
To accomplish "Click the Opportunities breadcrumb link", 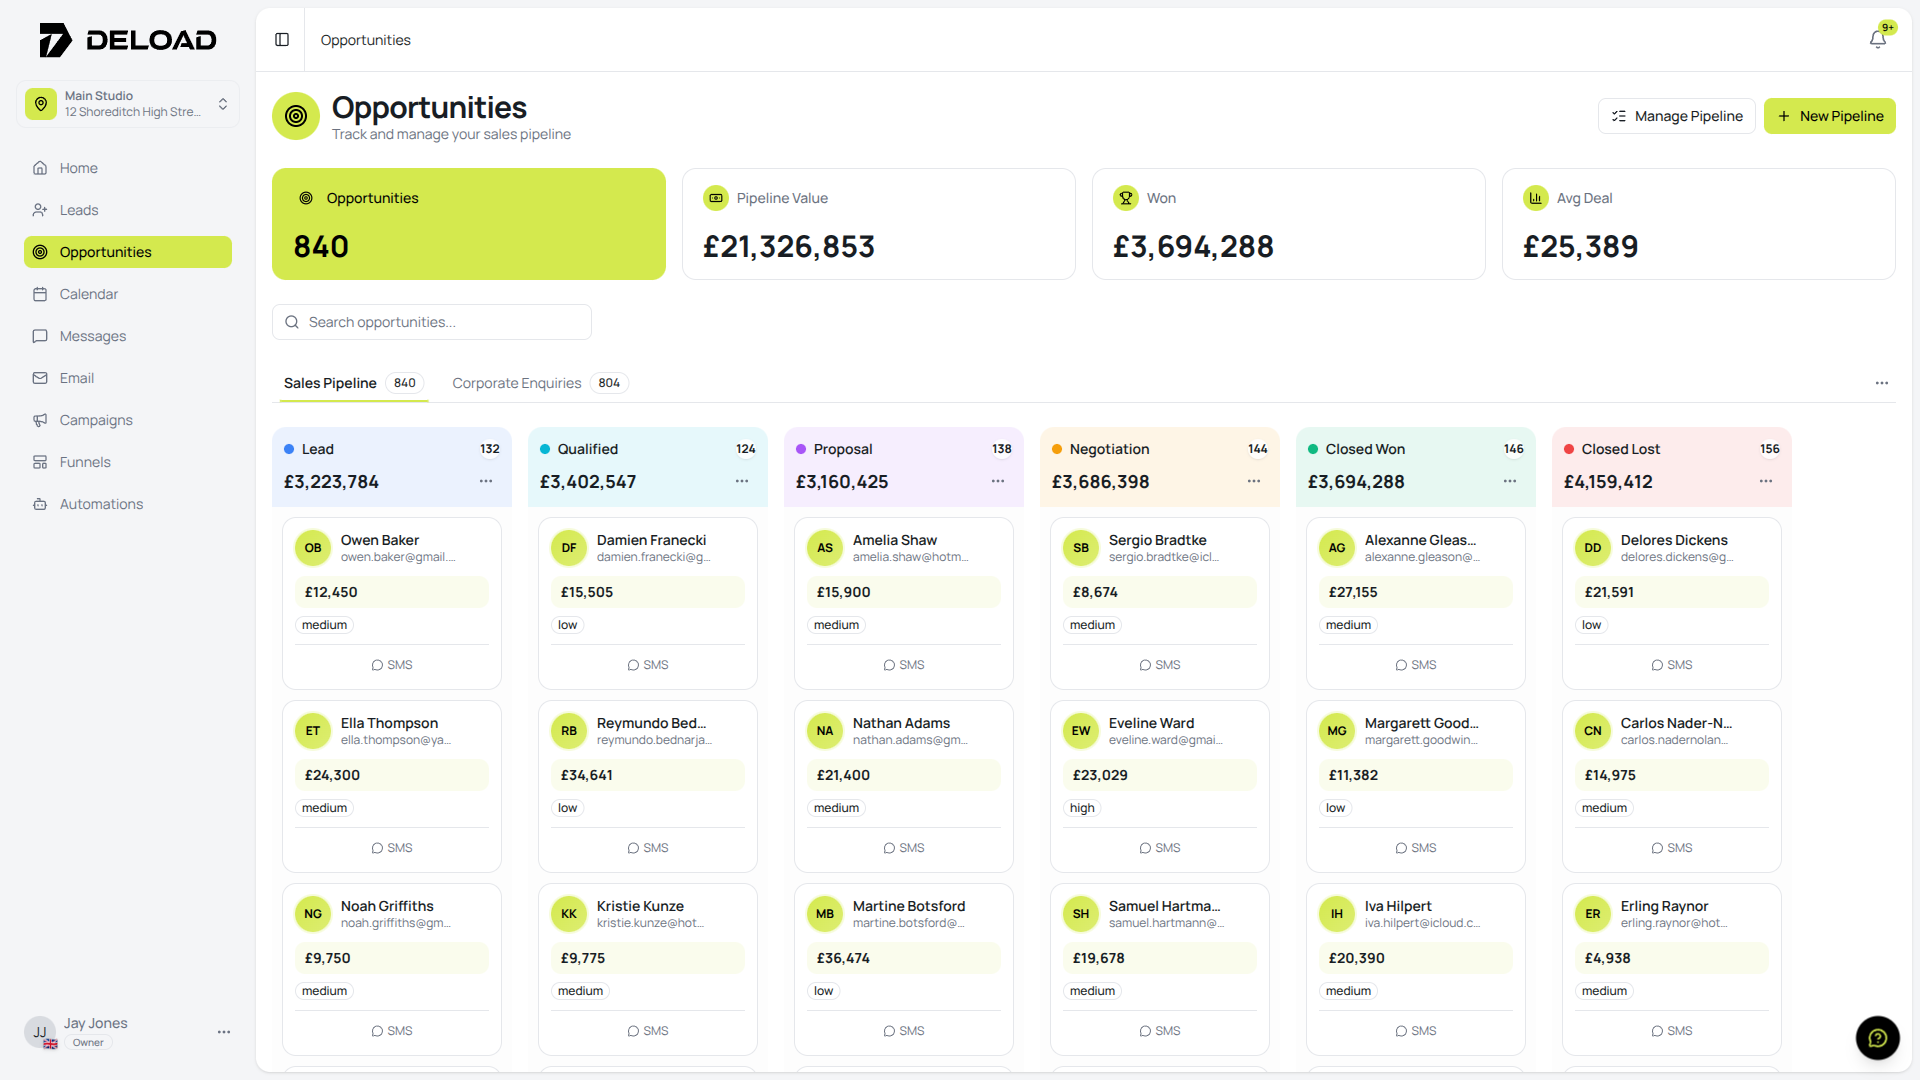I will pos(365,40).
